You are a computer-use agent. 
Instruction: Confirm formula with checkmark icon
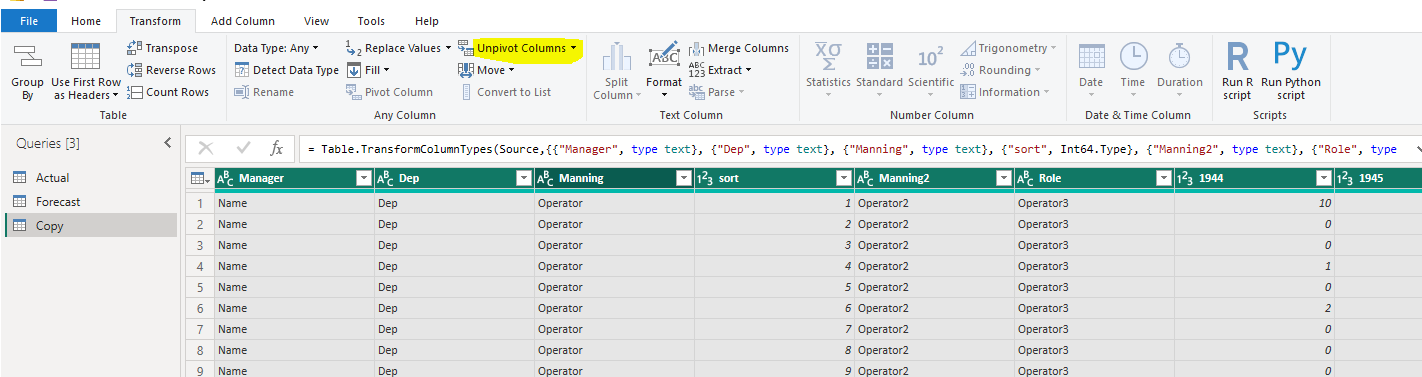(243, 148)
